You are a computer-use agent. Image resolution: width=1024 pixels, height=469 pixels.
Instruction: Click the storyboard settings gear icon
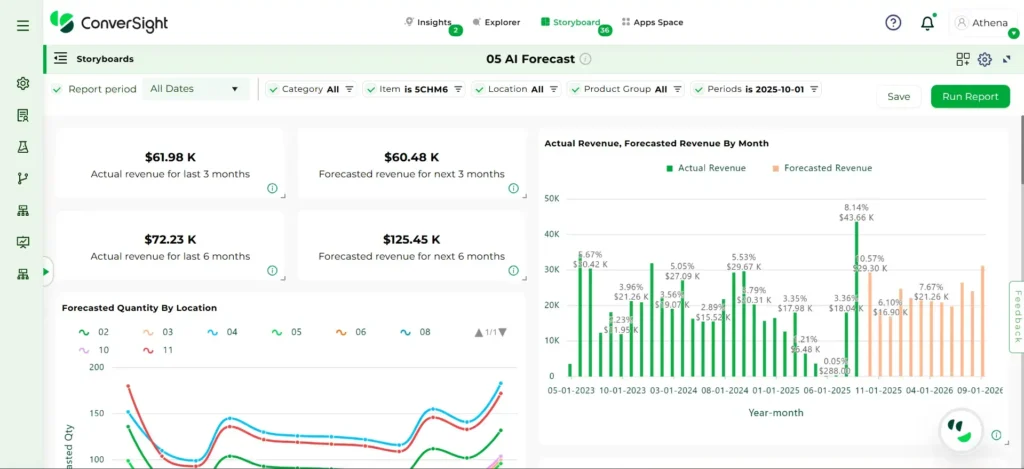point(984,59)
